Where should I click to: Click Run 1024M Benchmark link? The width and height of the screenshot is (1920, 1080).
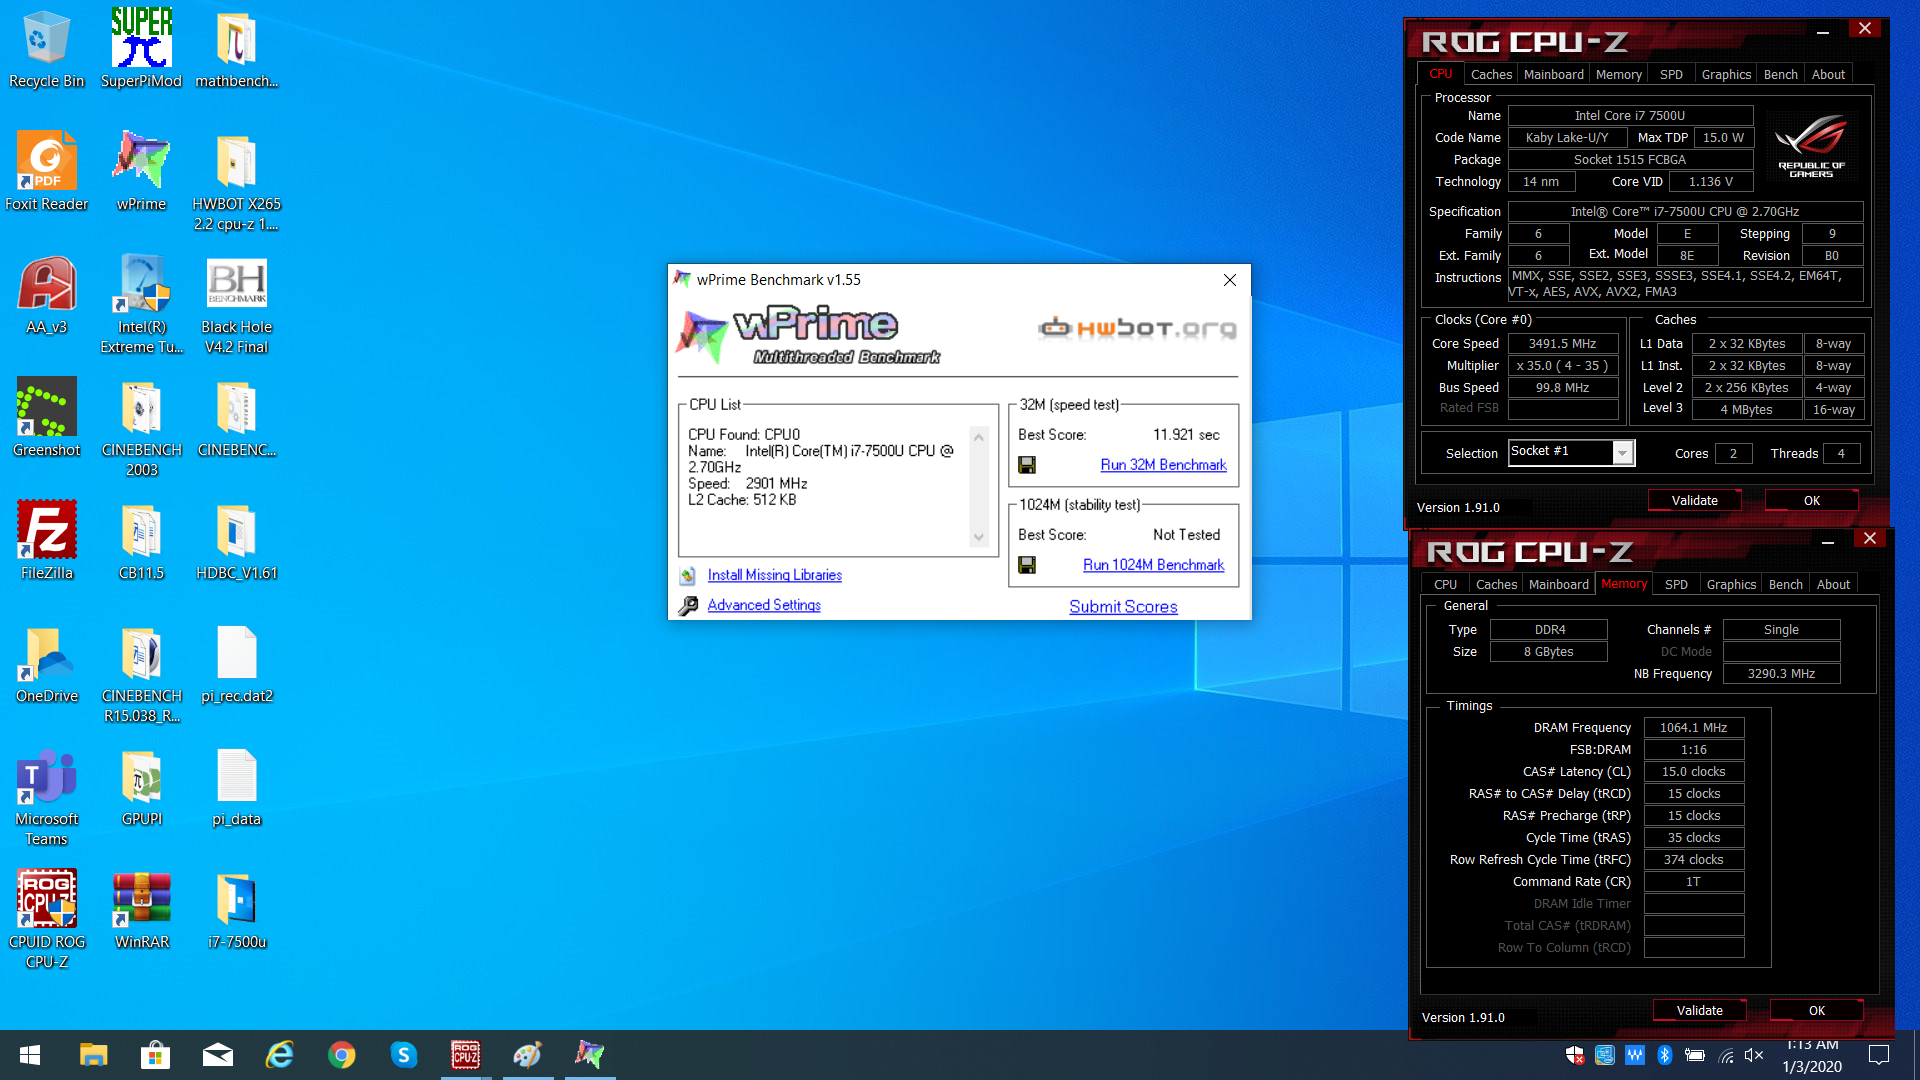coord(1153,565)
